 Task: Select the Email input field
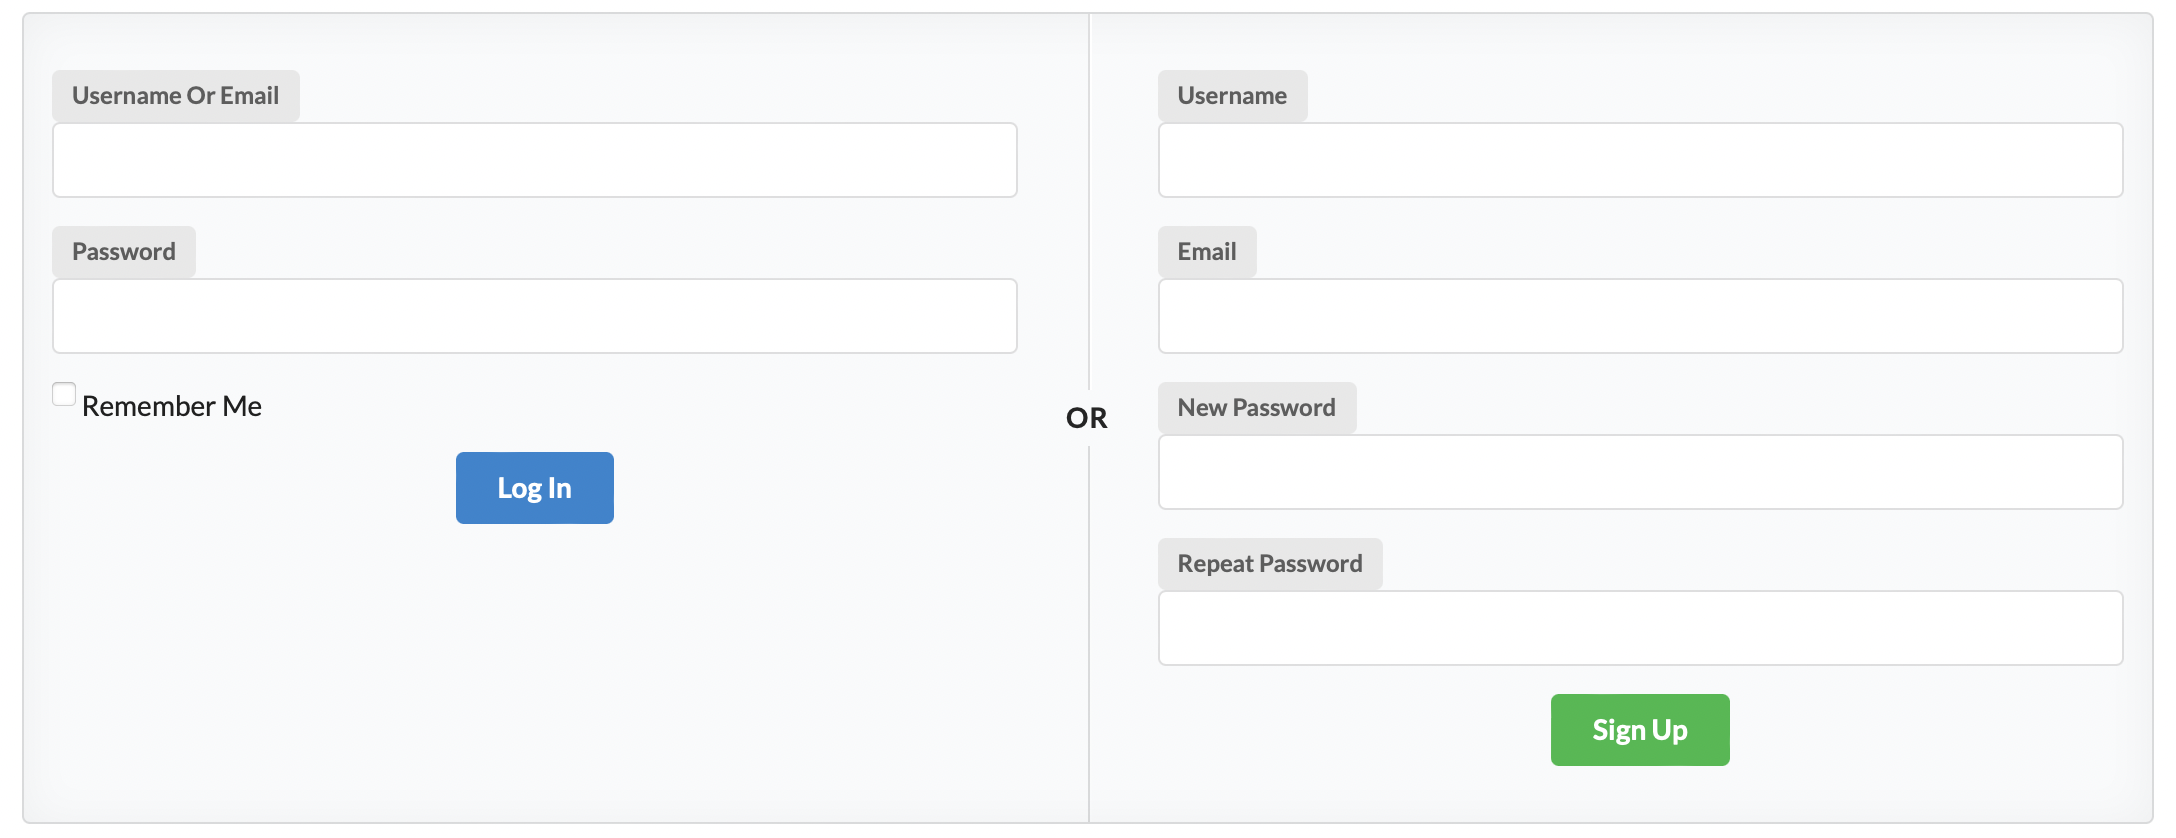[x=1640, y=316]
